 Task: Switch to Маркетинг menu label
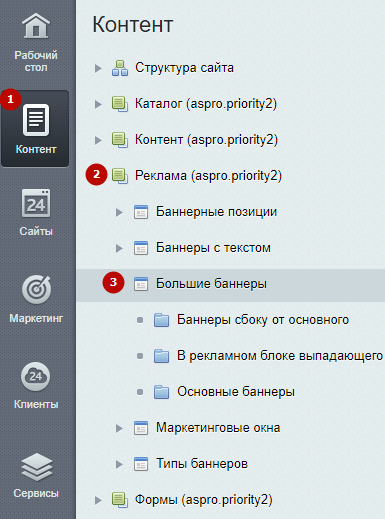[x=36, y=318]
